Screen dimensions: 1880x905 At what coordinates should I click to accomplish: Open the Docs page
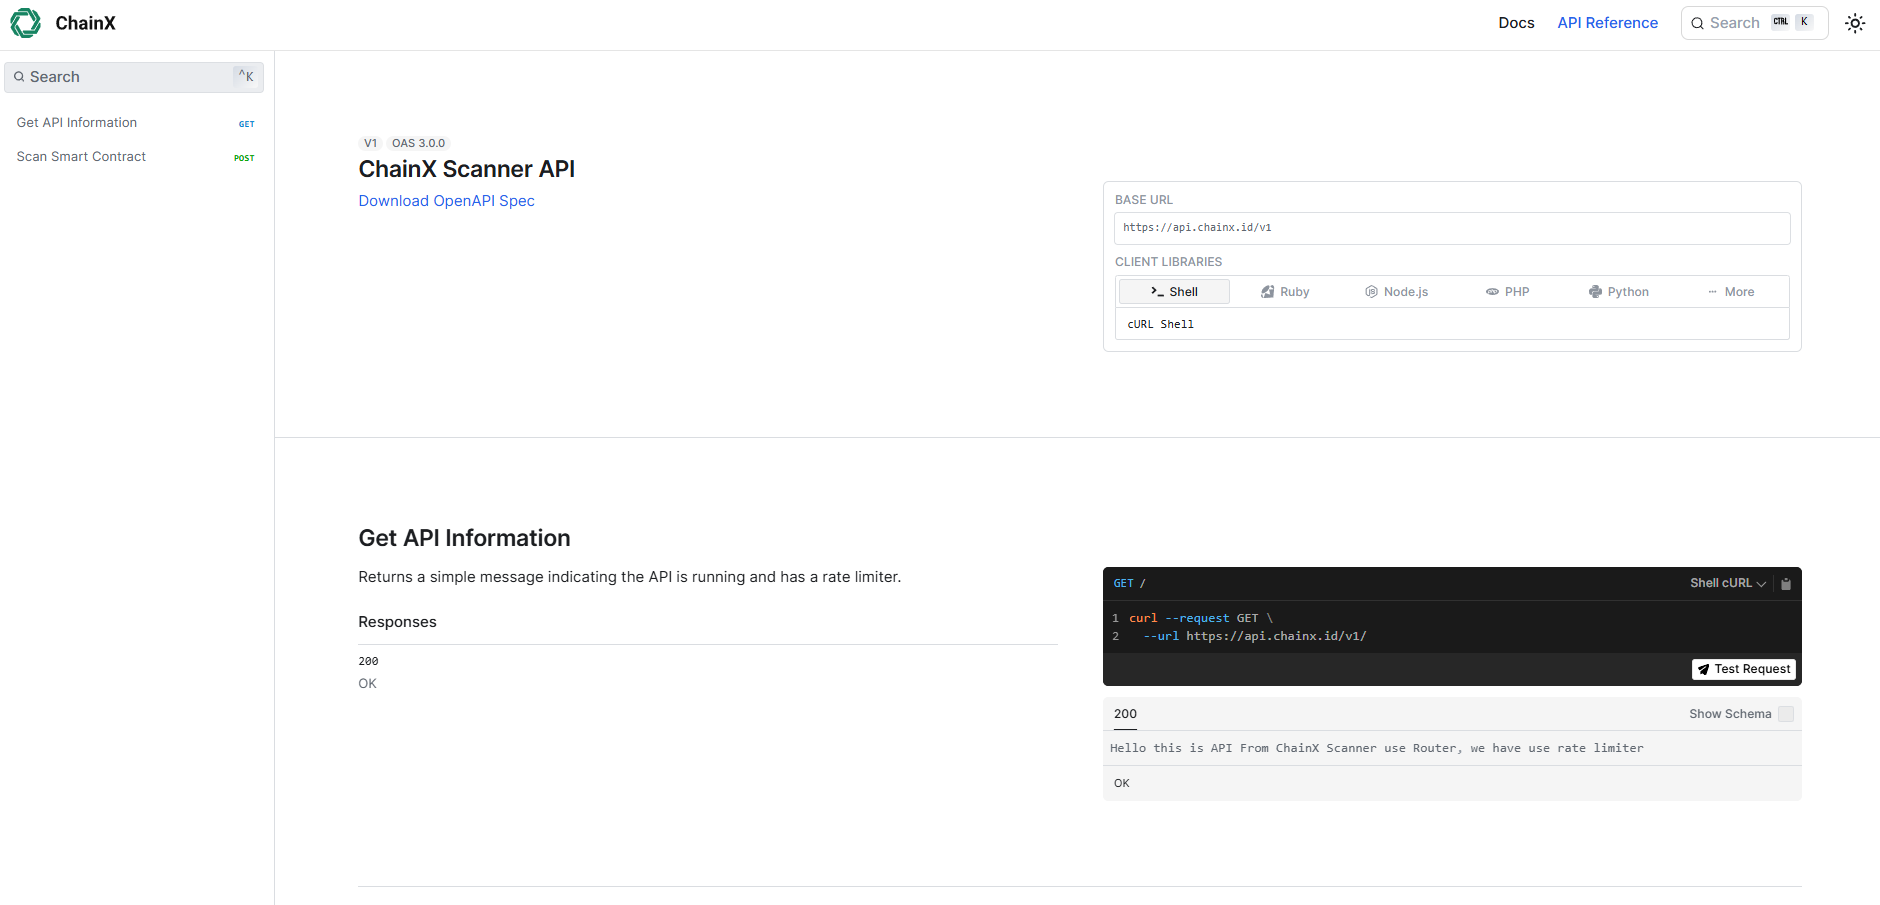pyautogui.click(x=1516, y=23)
